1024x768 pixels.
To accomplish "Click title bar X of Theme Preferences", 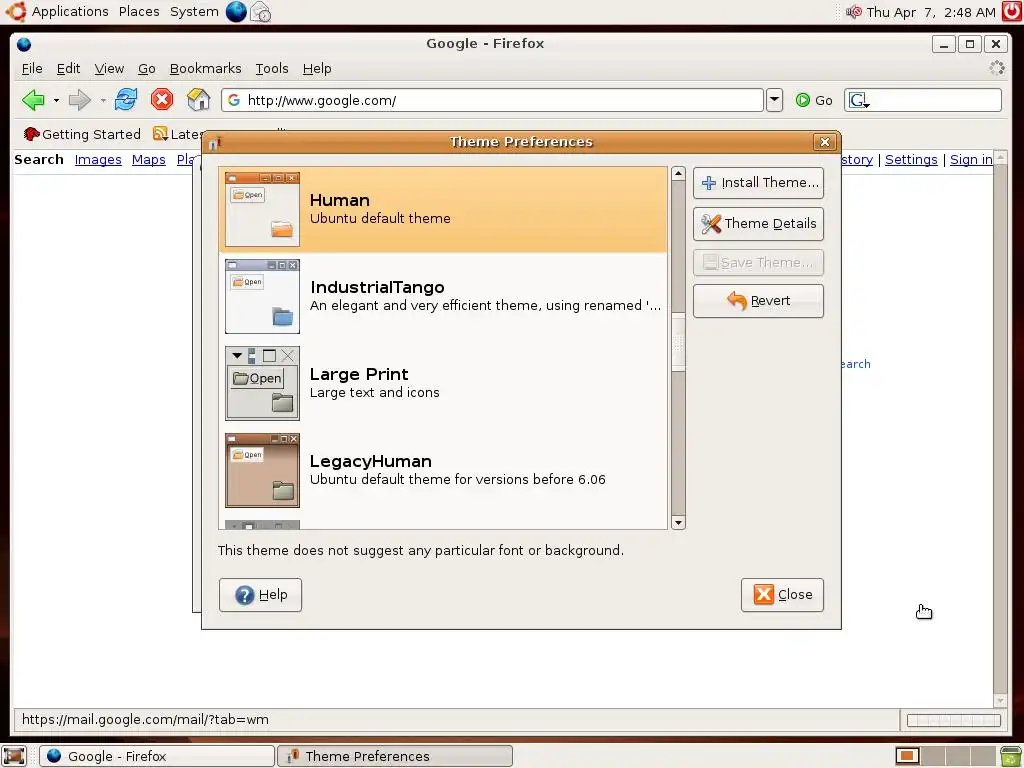I will click(825, 142).
